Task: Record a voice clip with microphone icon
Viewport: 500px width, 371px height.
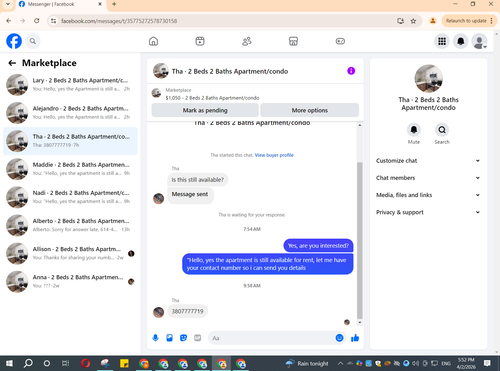Action: 155,338
